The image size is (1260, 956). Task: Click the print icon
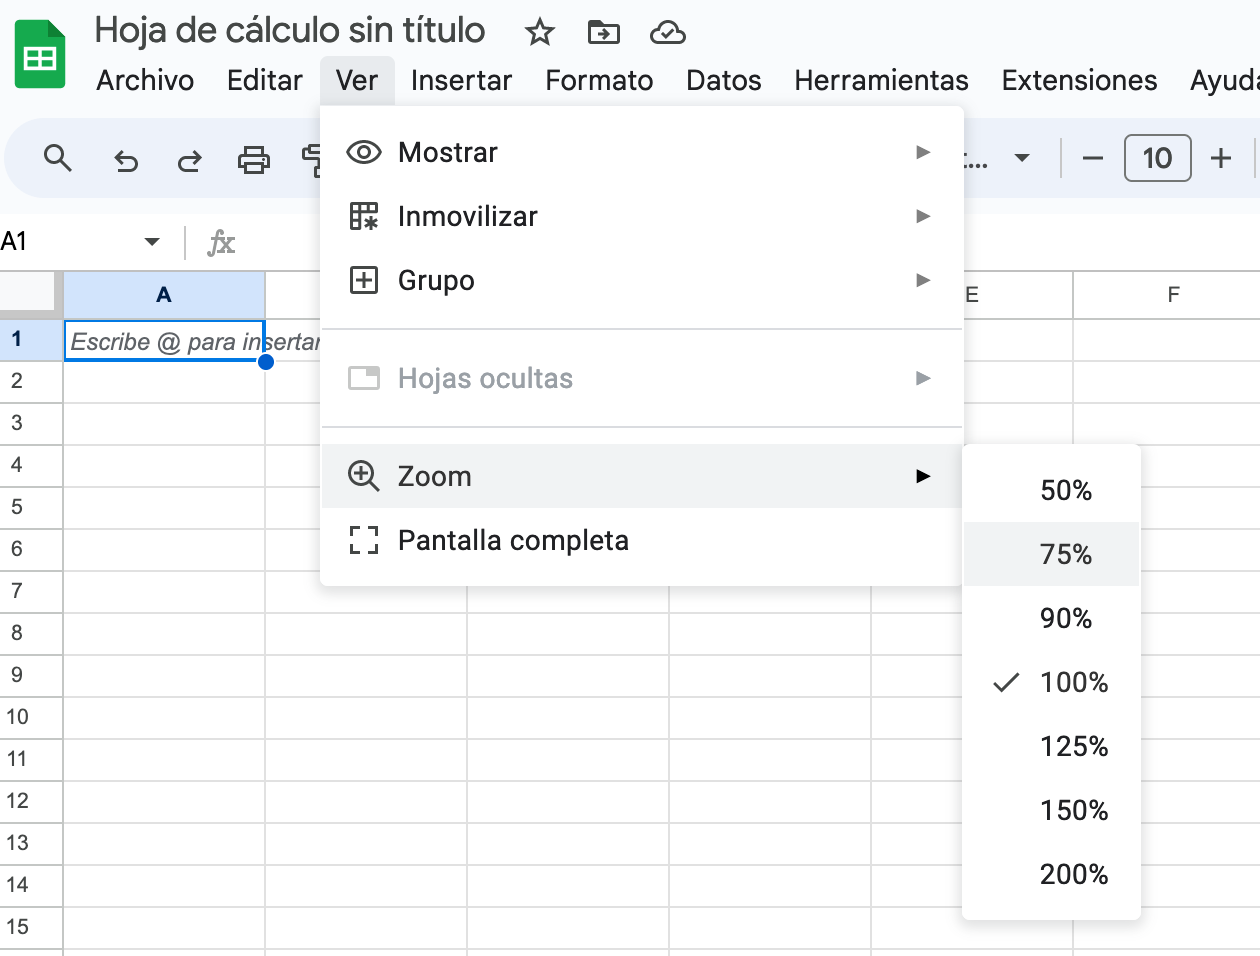point(253,159)
